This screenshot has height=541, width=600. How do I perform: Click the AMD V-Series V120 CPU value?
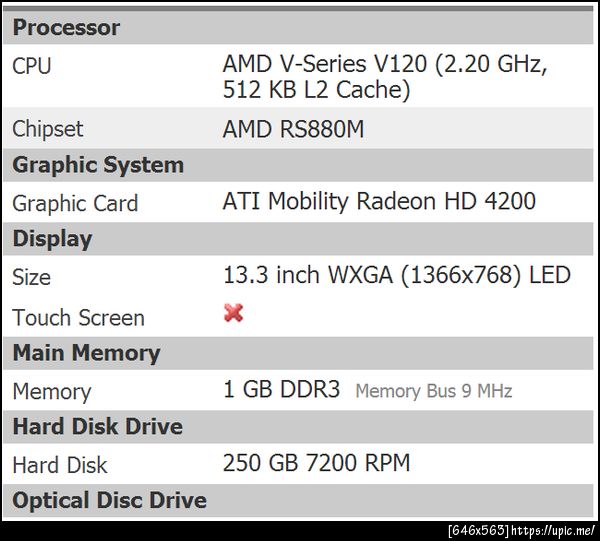pyautogui.click(x=384, y=76)
